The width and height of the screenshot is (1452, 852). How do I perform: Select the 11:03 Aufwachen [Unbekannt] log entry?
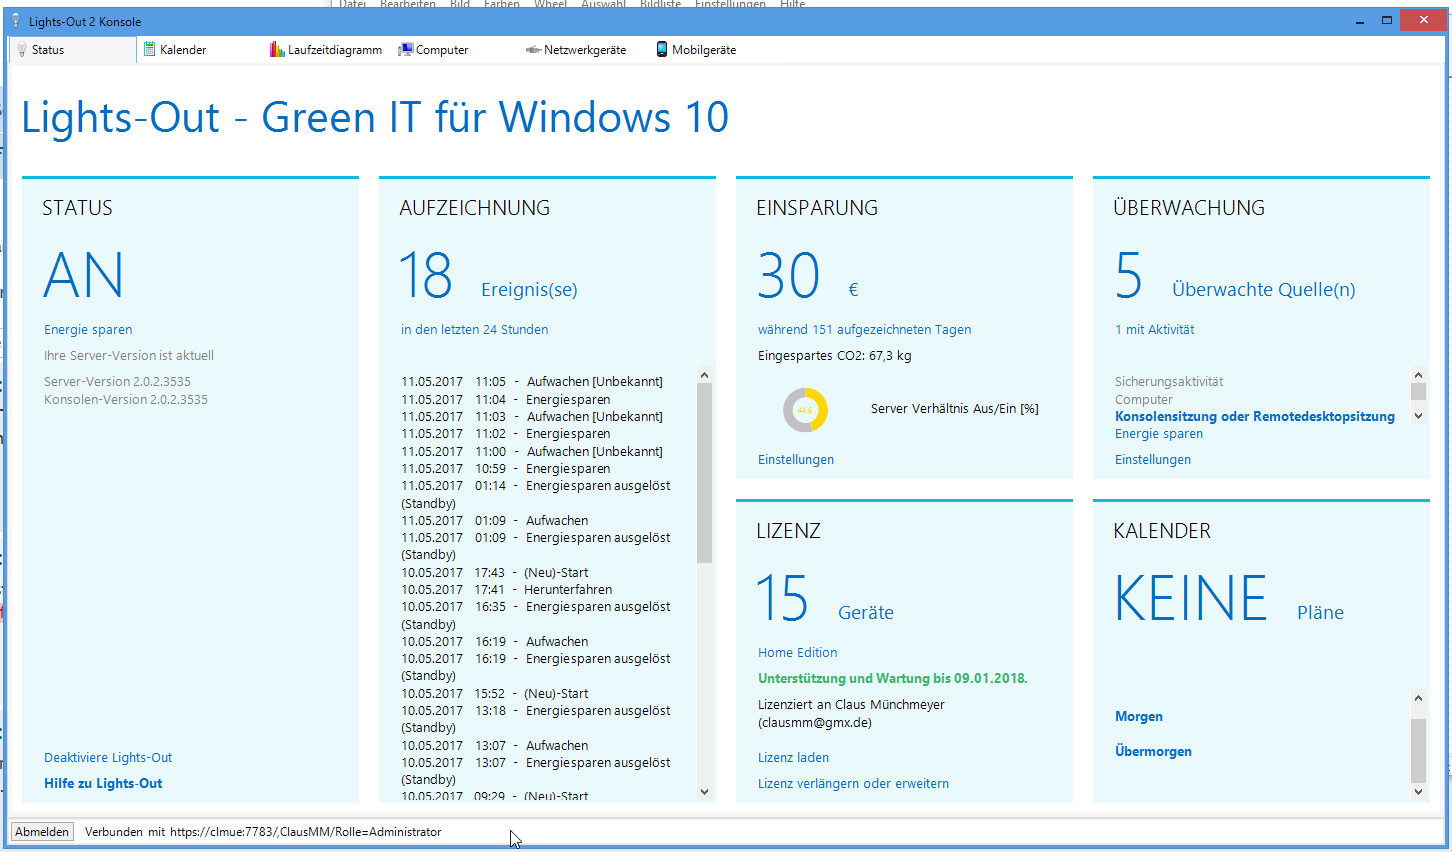click(532, 417)
